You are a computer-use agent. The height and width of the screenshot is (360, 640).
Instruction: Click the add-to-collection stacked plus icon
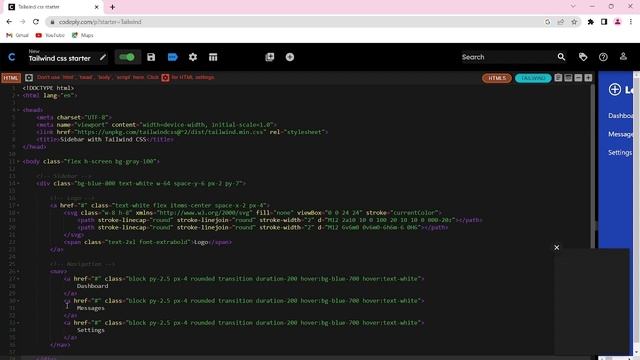click(270, 57)
